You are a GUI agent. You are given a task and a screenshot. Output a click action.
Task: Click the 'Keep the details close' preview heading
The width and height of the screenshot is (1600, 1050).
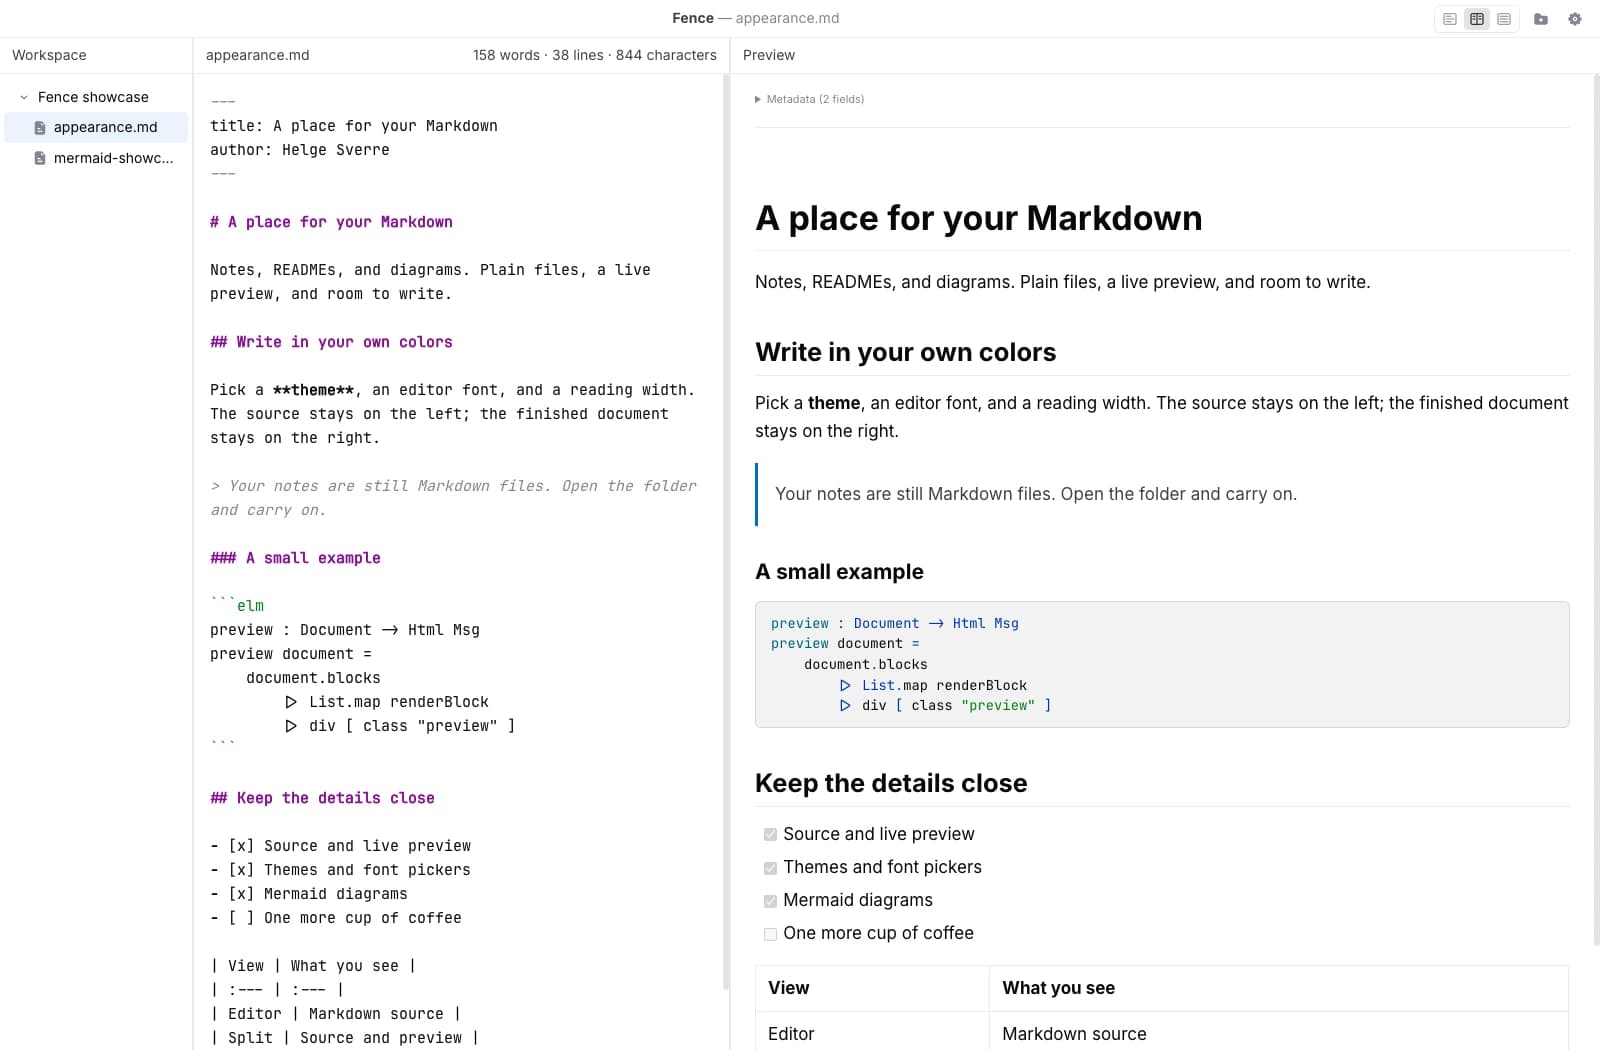(x=891, y=783)
